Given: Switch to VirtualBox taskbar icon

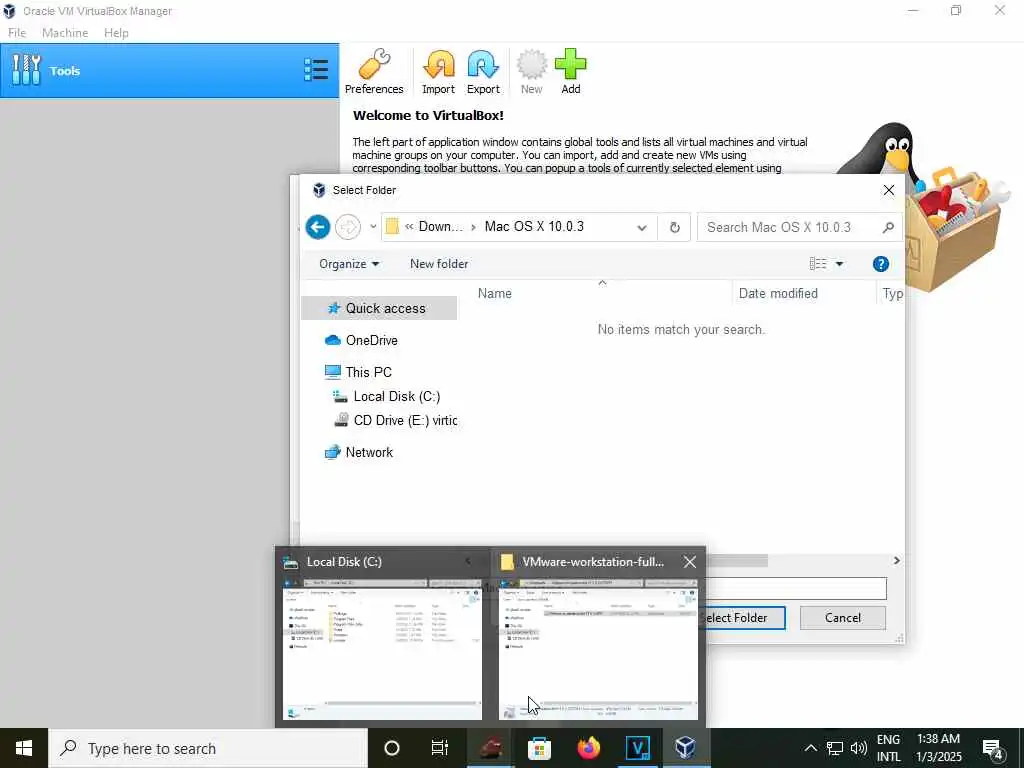Looking at the screenshot, I should point(685,748).
